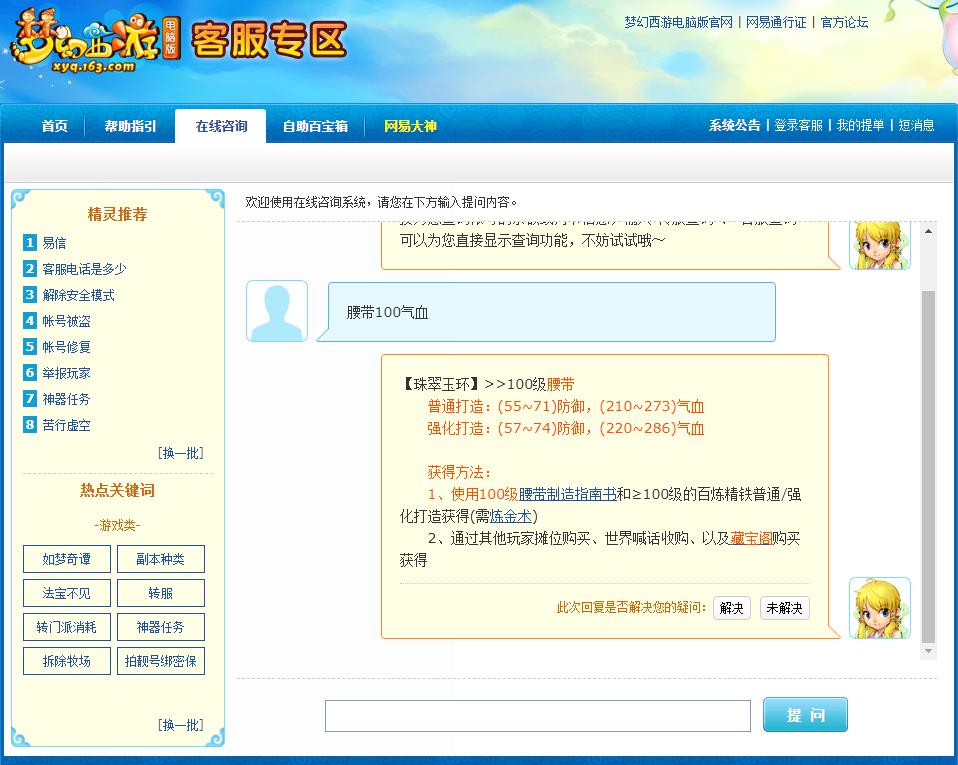Viewport: 958px width, 765px height.
Task: Refresh 精灵推荐 list with 换一批
Action: [180, 453]
